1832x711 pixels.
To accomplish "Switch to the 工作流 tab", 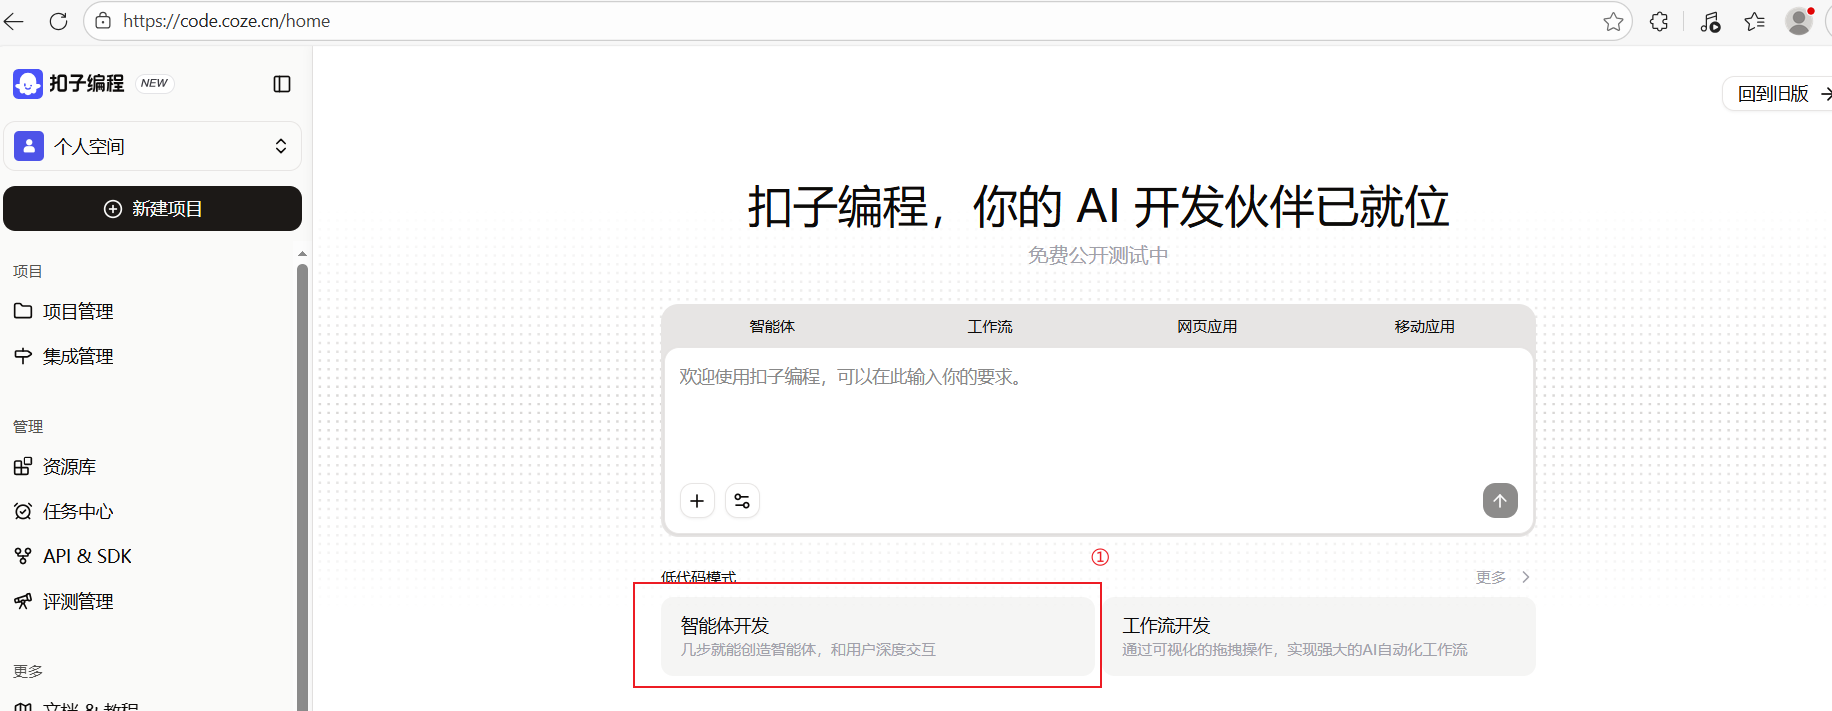I will [x=990, y=327].
